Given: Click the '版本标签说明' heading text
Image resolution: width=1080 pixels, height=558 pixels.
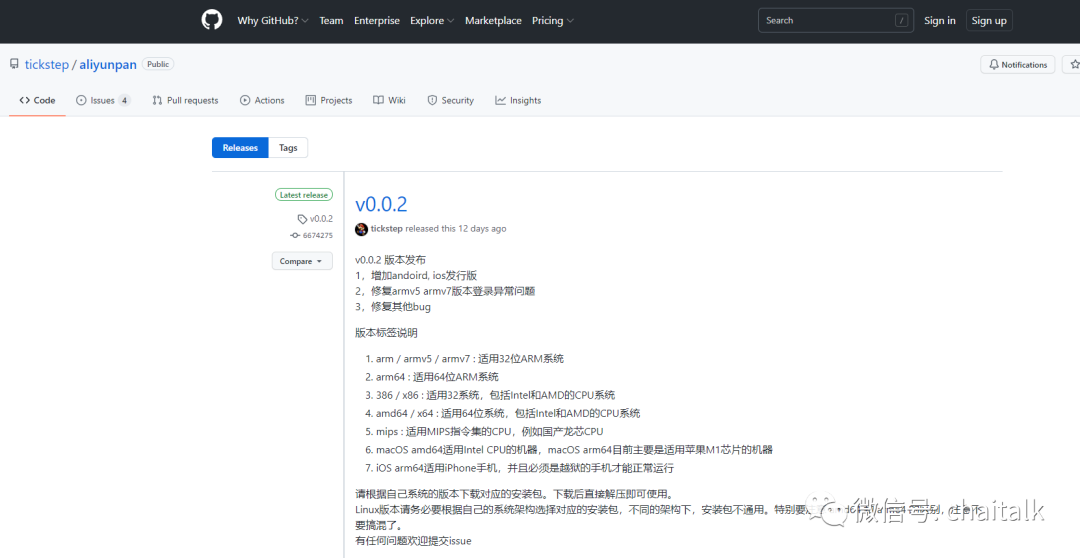Looking at the screenshot, I should click(386, 333).
